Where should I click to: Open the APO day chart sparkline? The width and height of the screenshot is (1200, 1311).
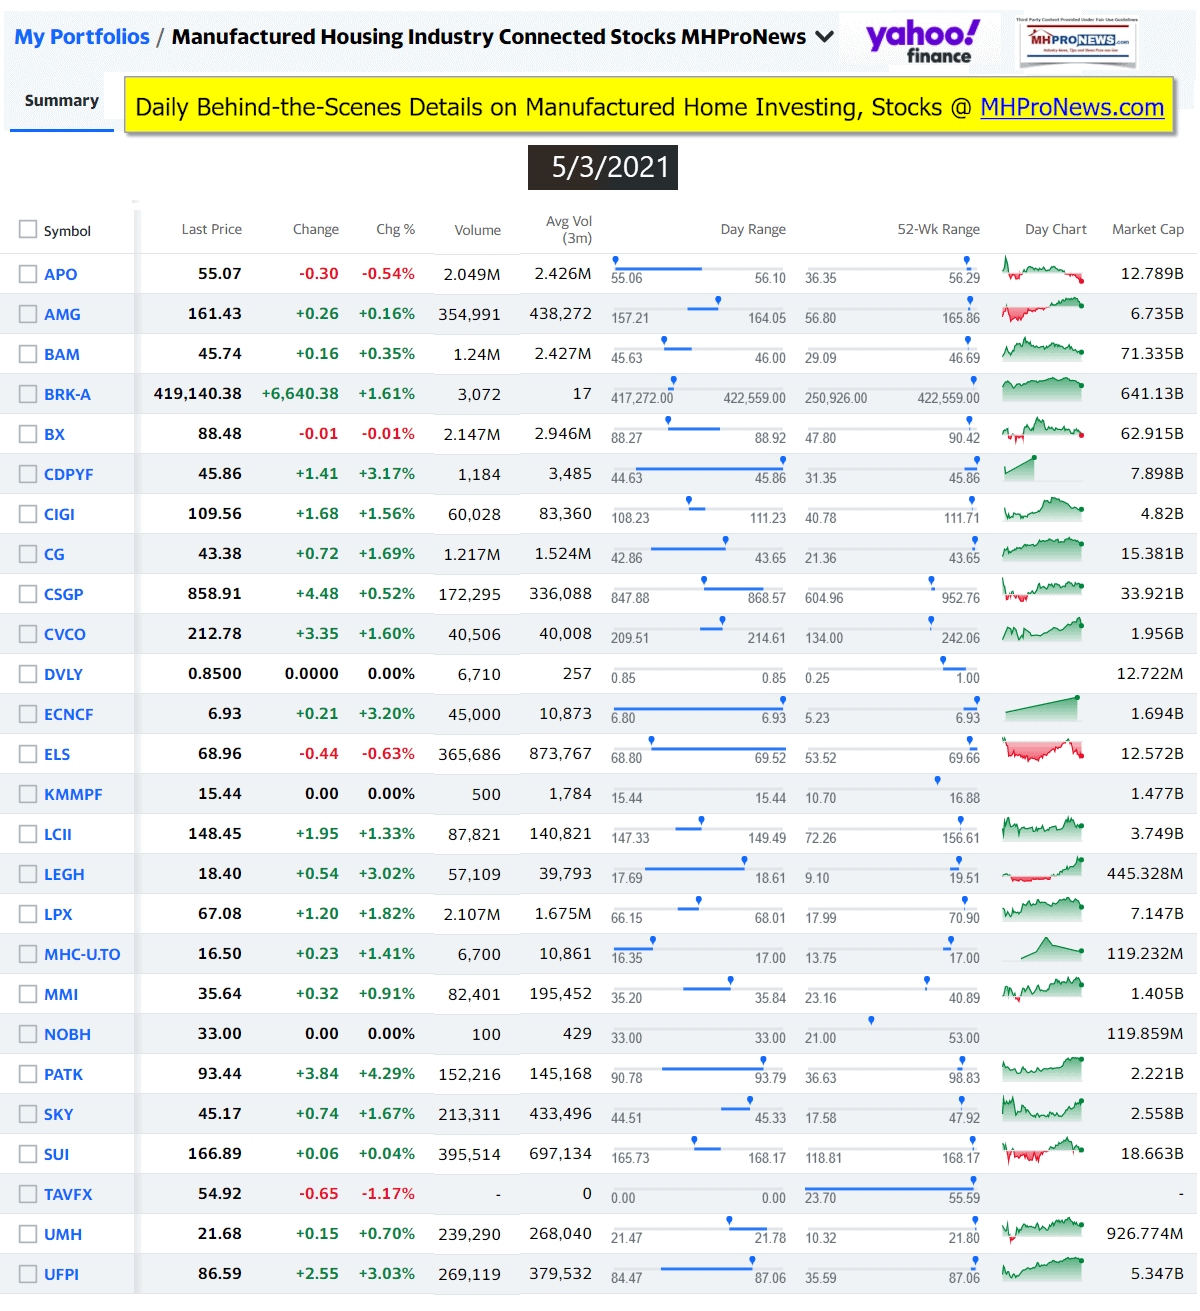1042,272
